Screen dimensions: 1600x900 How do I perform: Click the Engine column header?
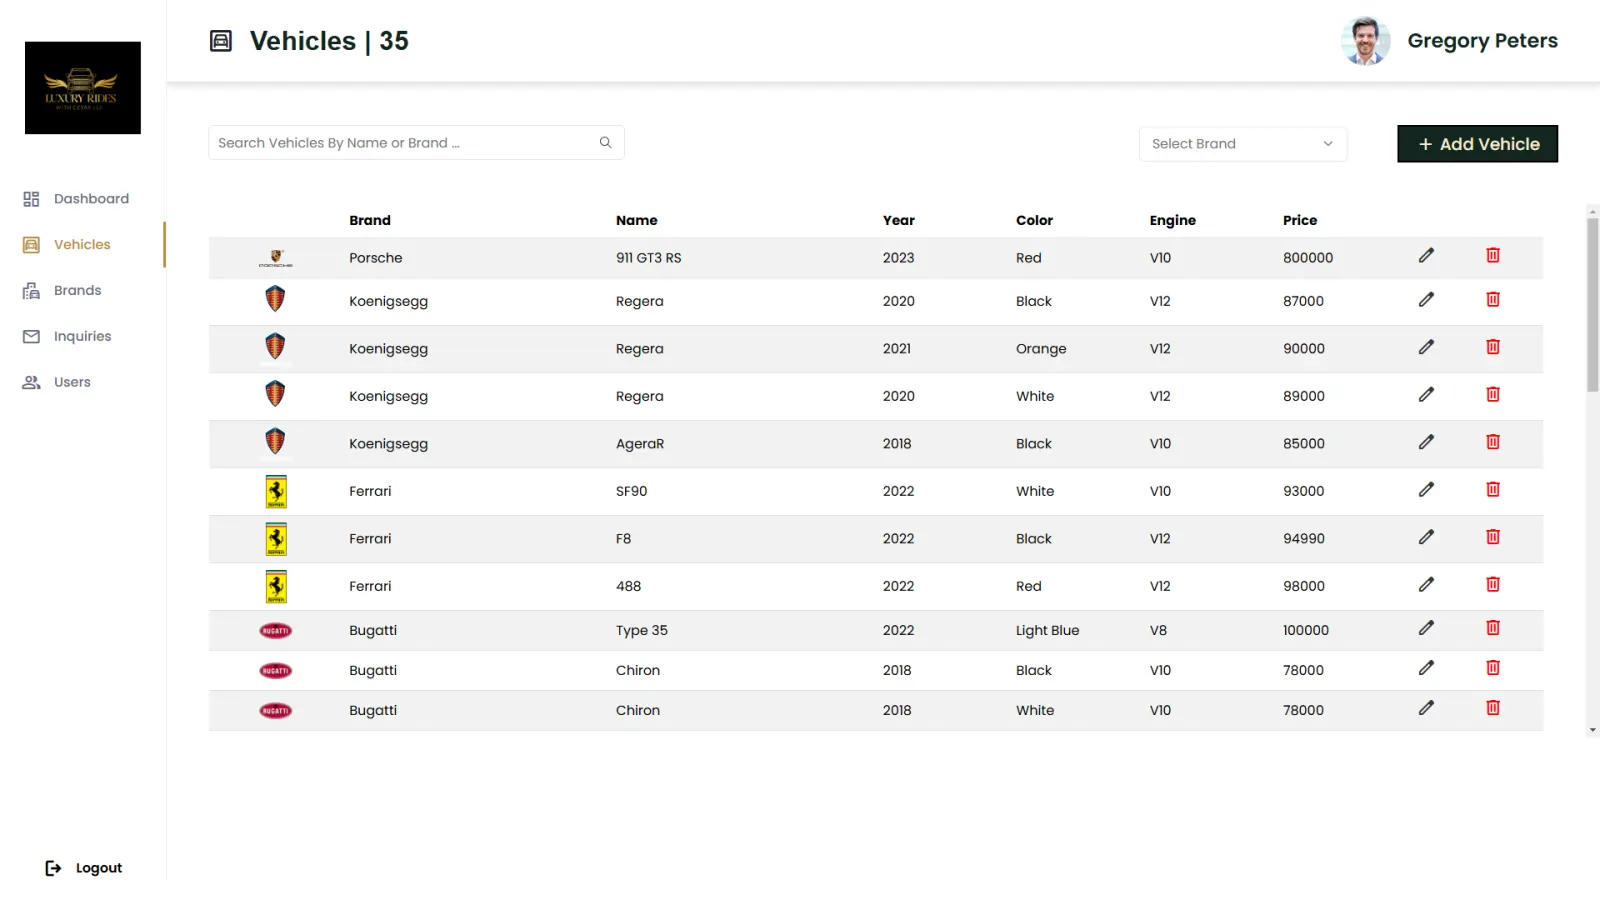point(1173,220)
